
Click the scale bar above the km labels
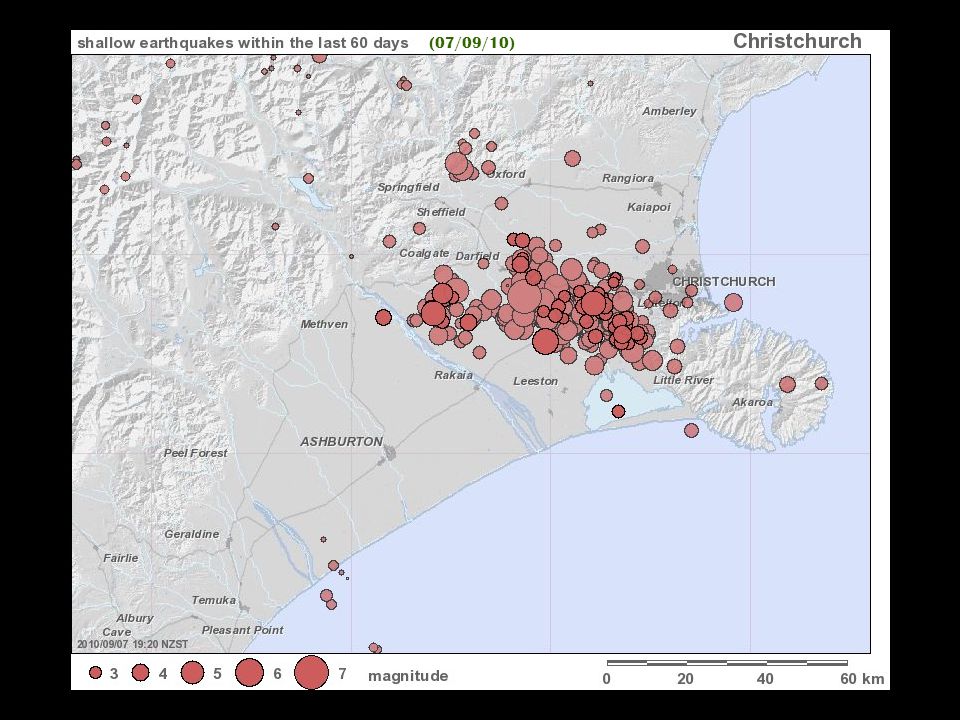[x=727, y=662]
